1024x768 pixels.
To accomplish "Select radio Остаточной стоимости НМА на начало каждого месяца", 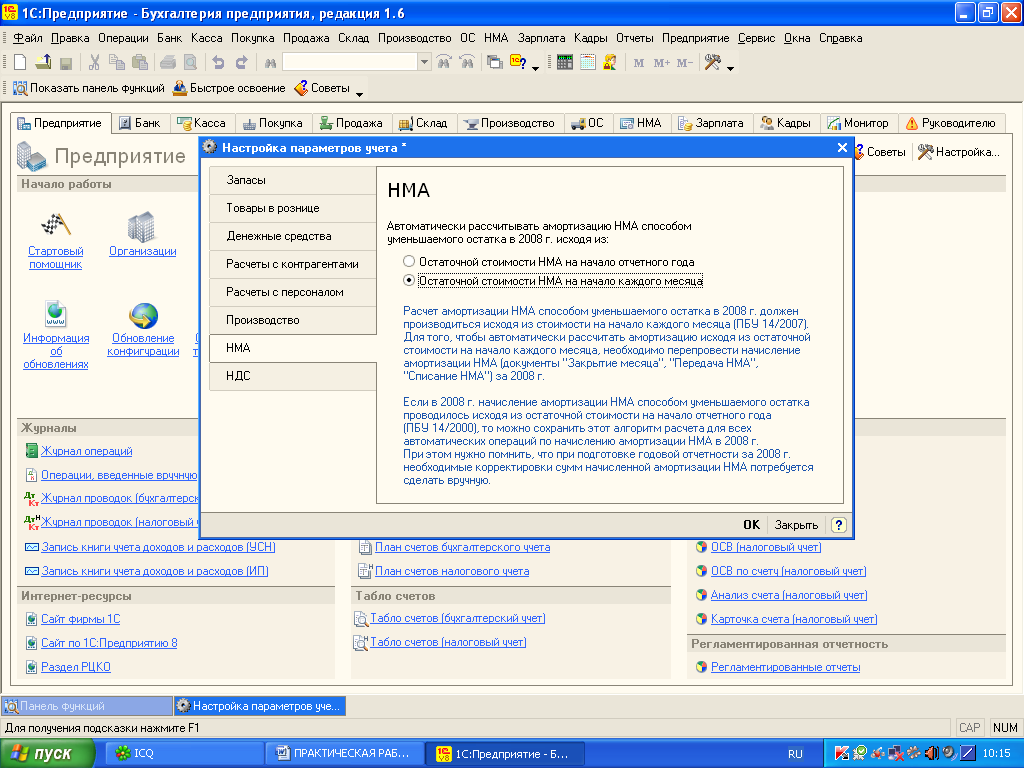I will point(409,280).
